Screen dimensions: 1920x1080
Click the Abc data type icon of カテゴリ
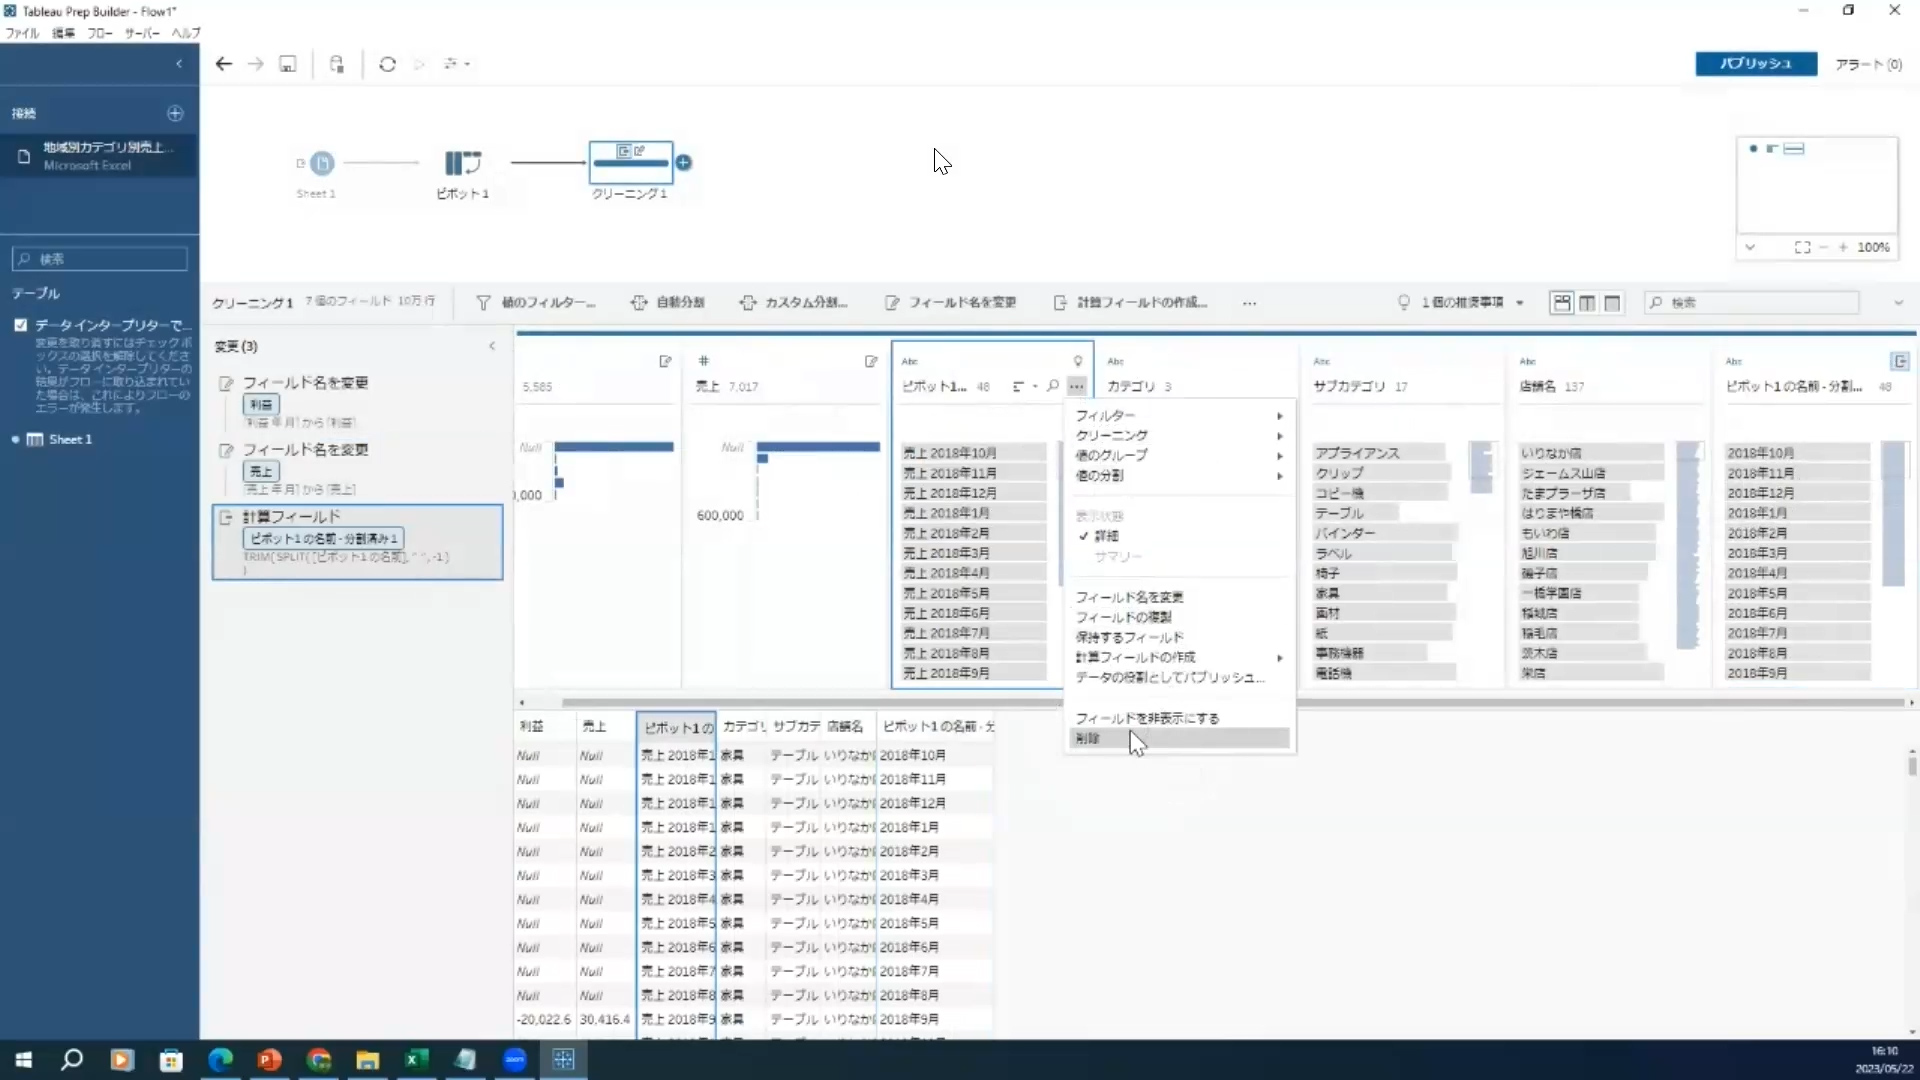click(x=1116, y=361)
